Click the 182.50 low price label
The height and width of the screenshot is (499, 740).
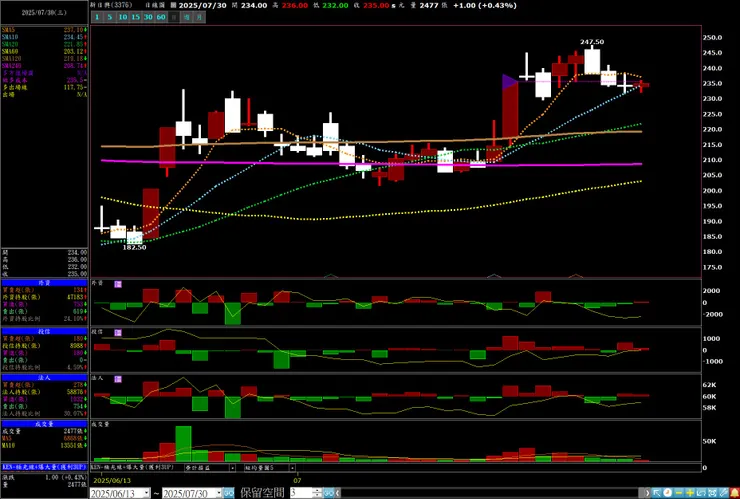pos(135,247)
